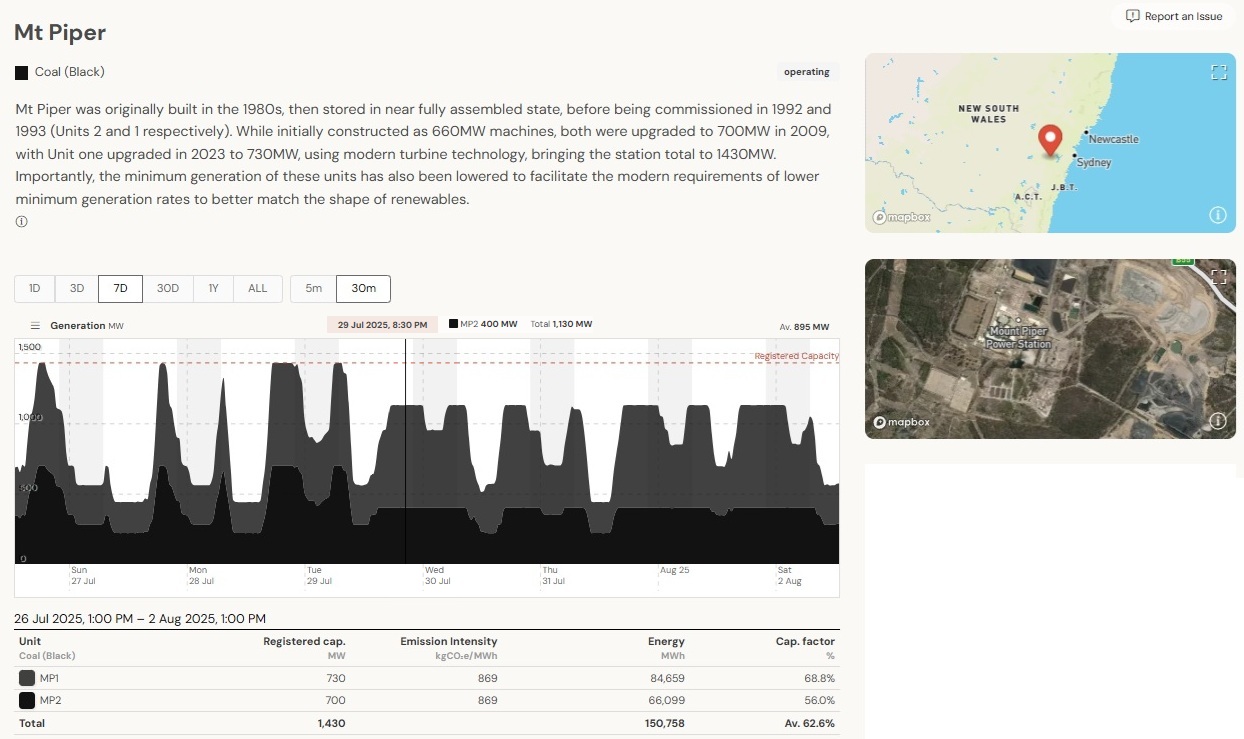Switch to the 3D time range
This screenshot has width=1244, height=739.
coord(77,289)
